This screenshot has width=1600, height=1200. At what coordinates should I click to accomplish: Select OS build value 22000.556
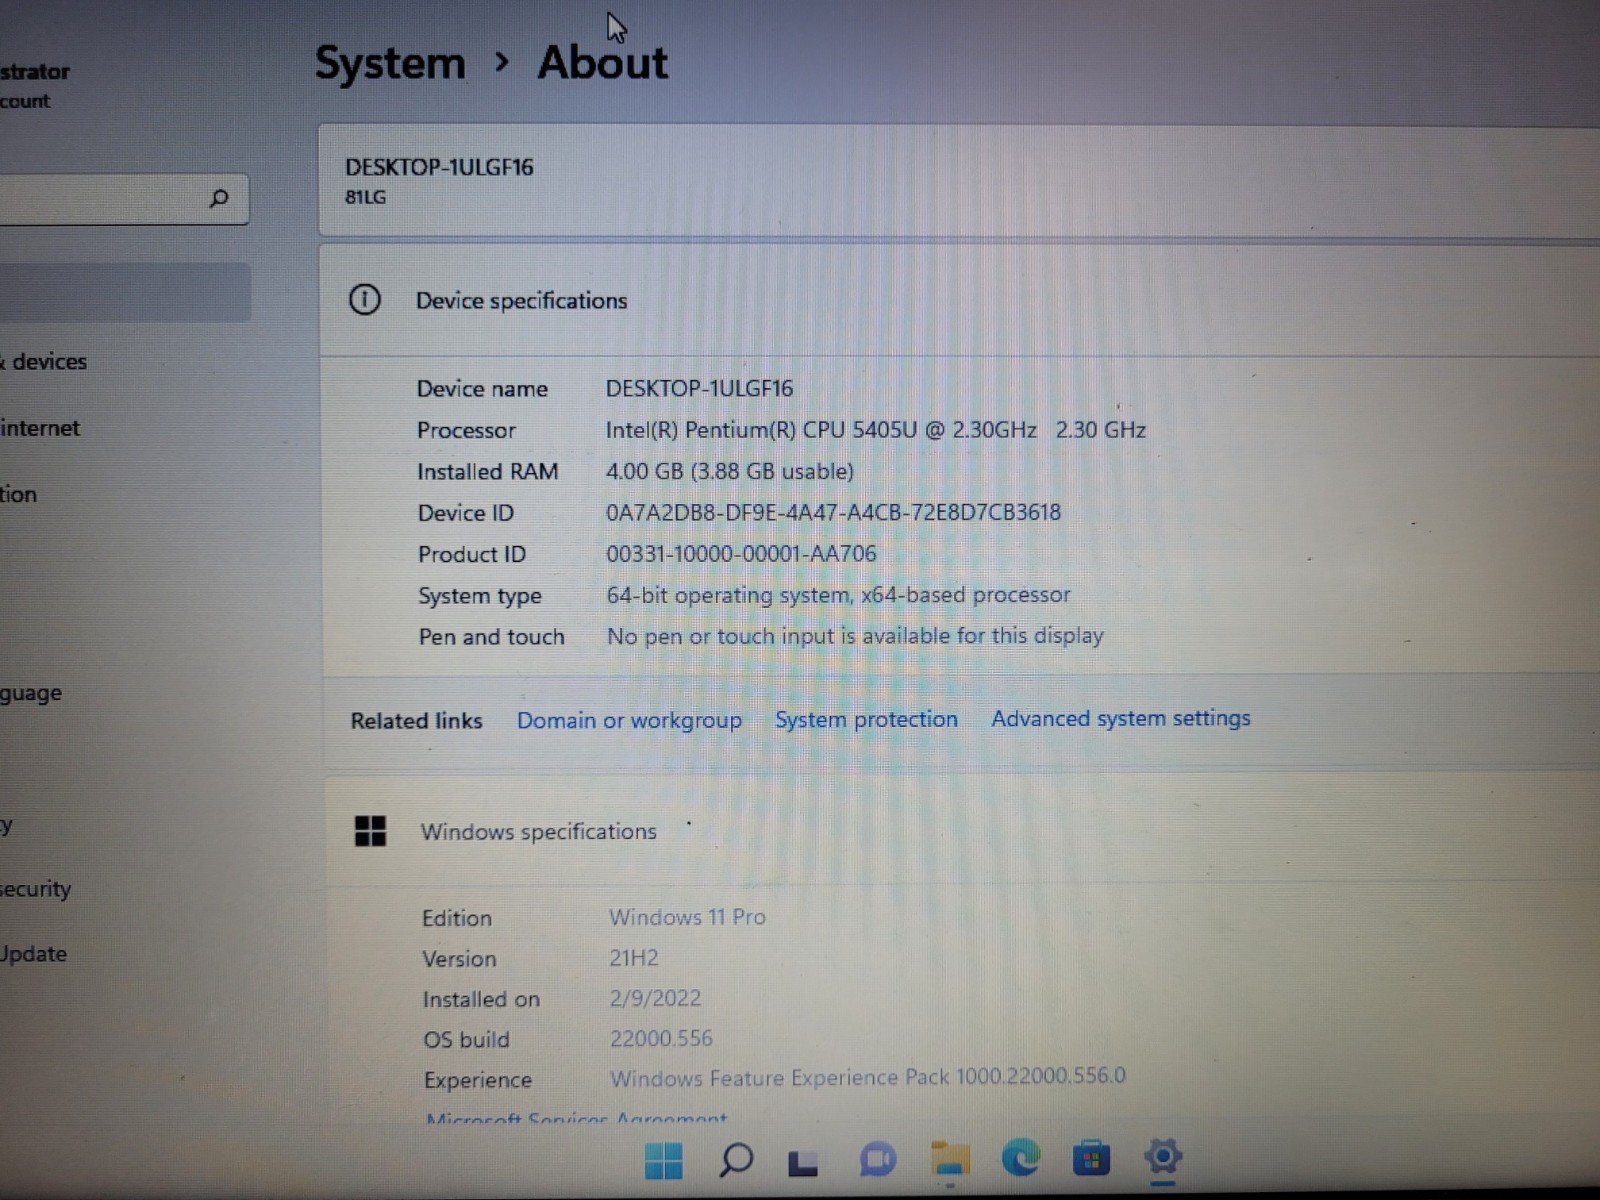point(661,1038)
